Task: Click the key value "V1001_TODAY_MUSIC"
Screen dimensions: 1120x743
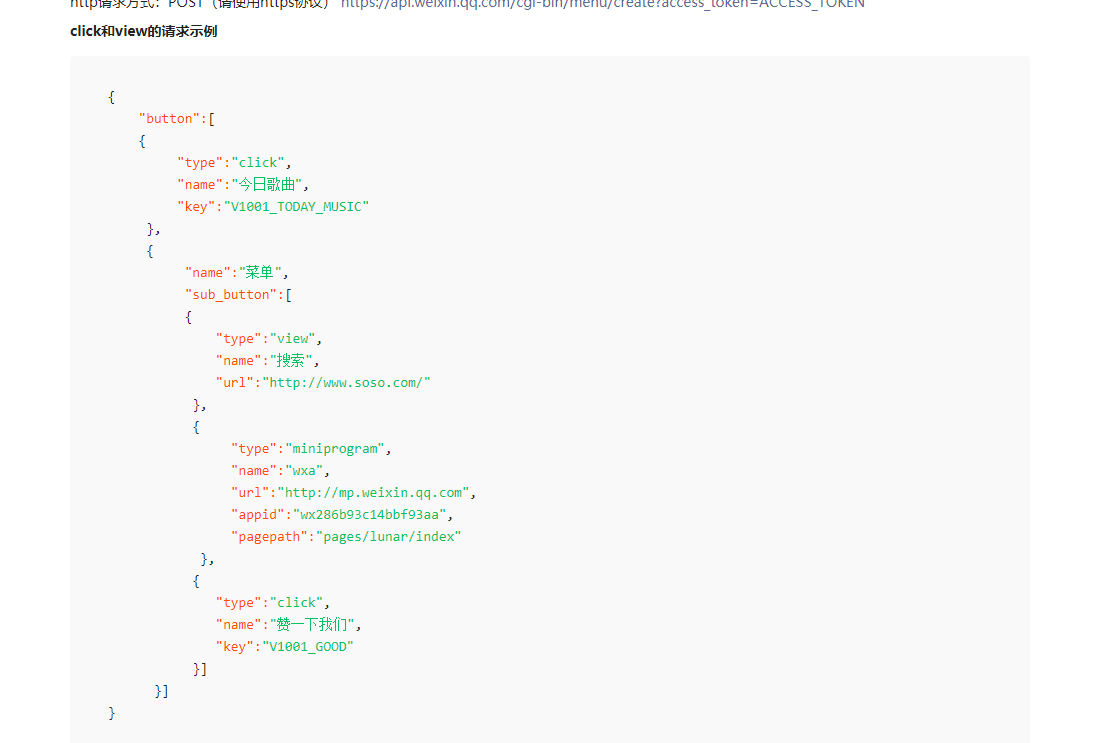Action: (296, 206)
